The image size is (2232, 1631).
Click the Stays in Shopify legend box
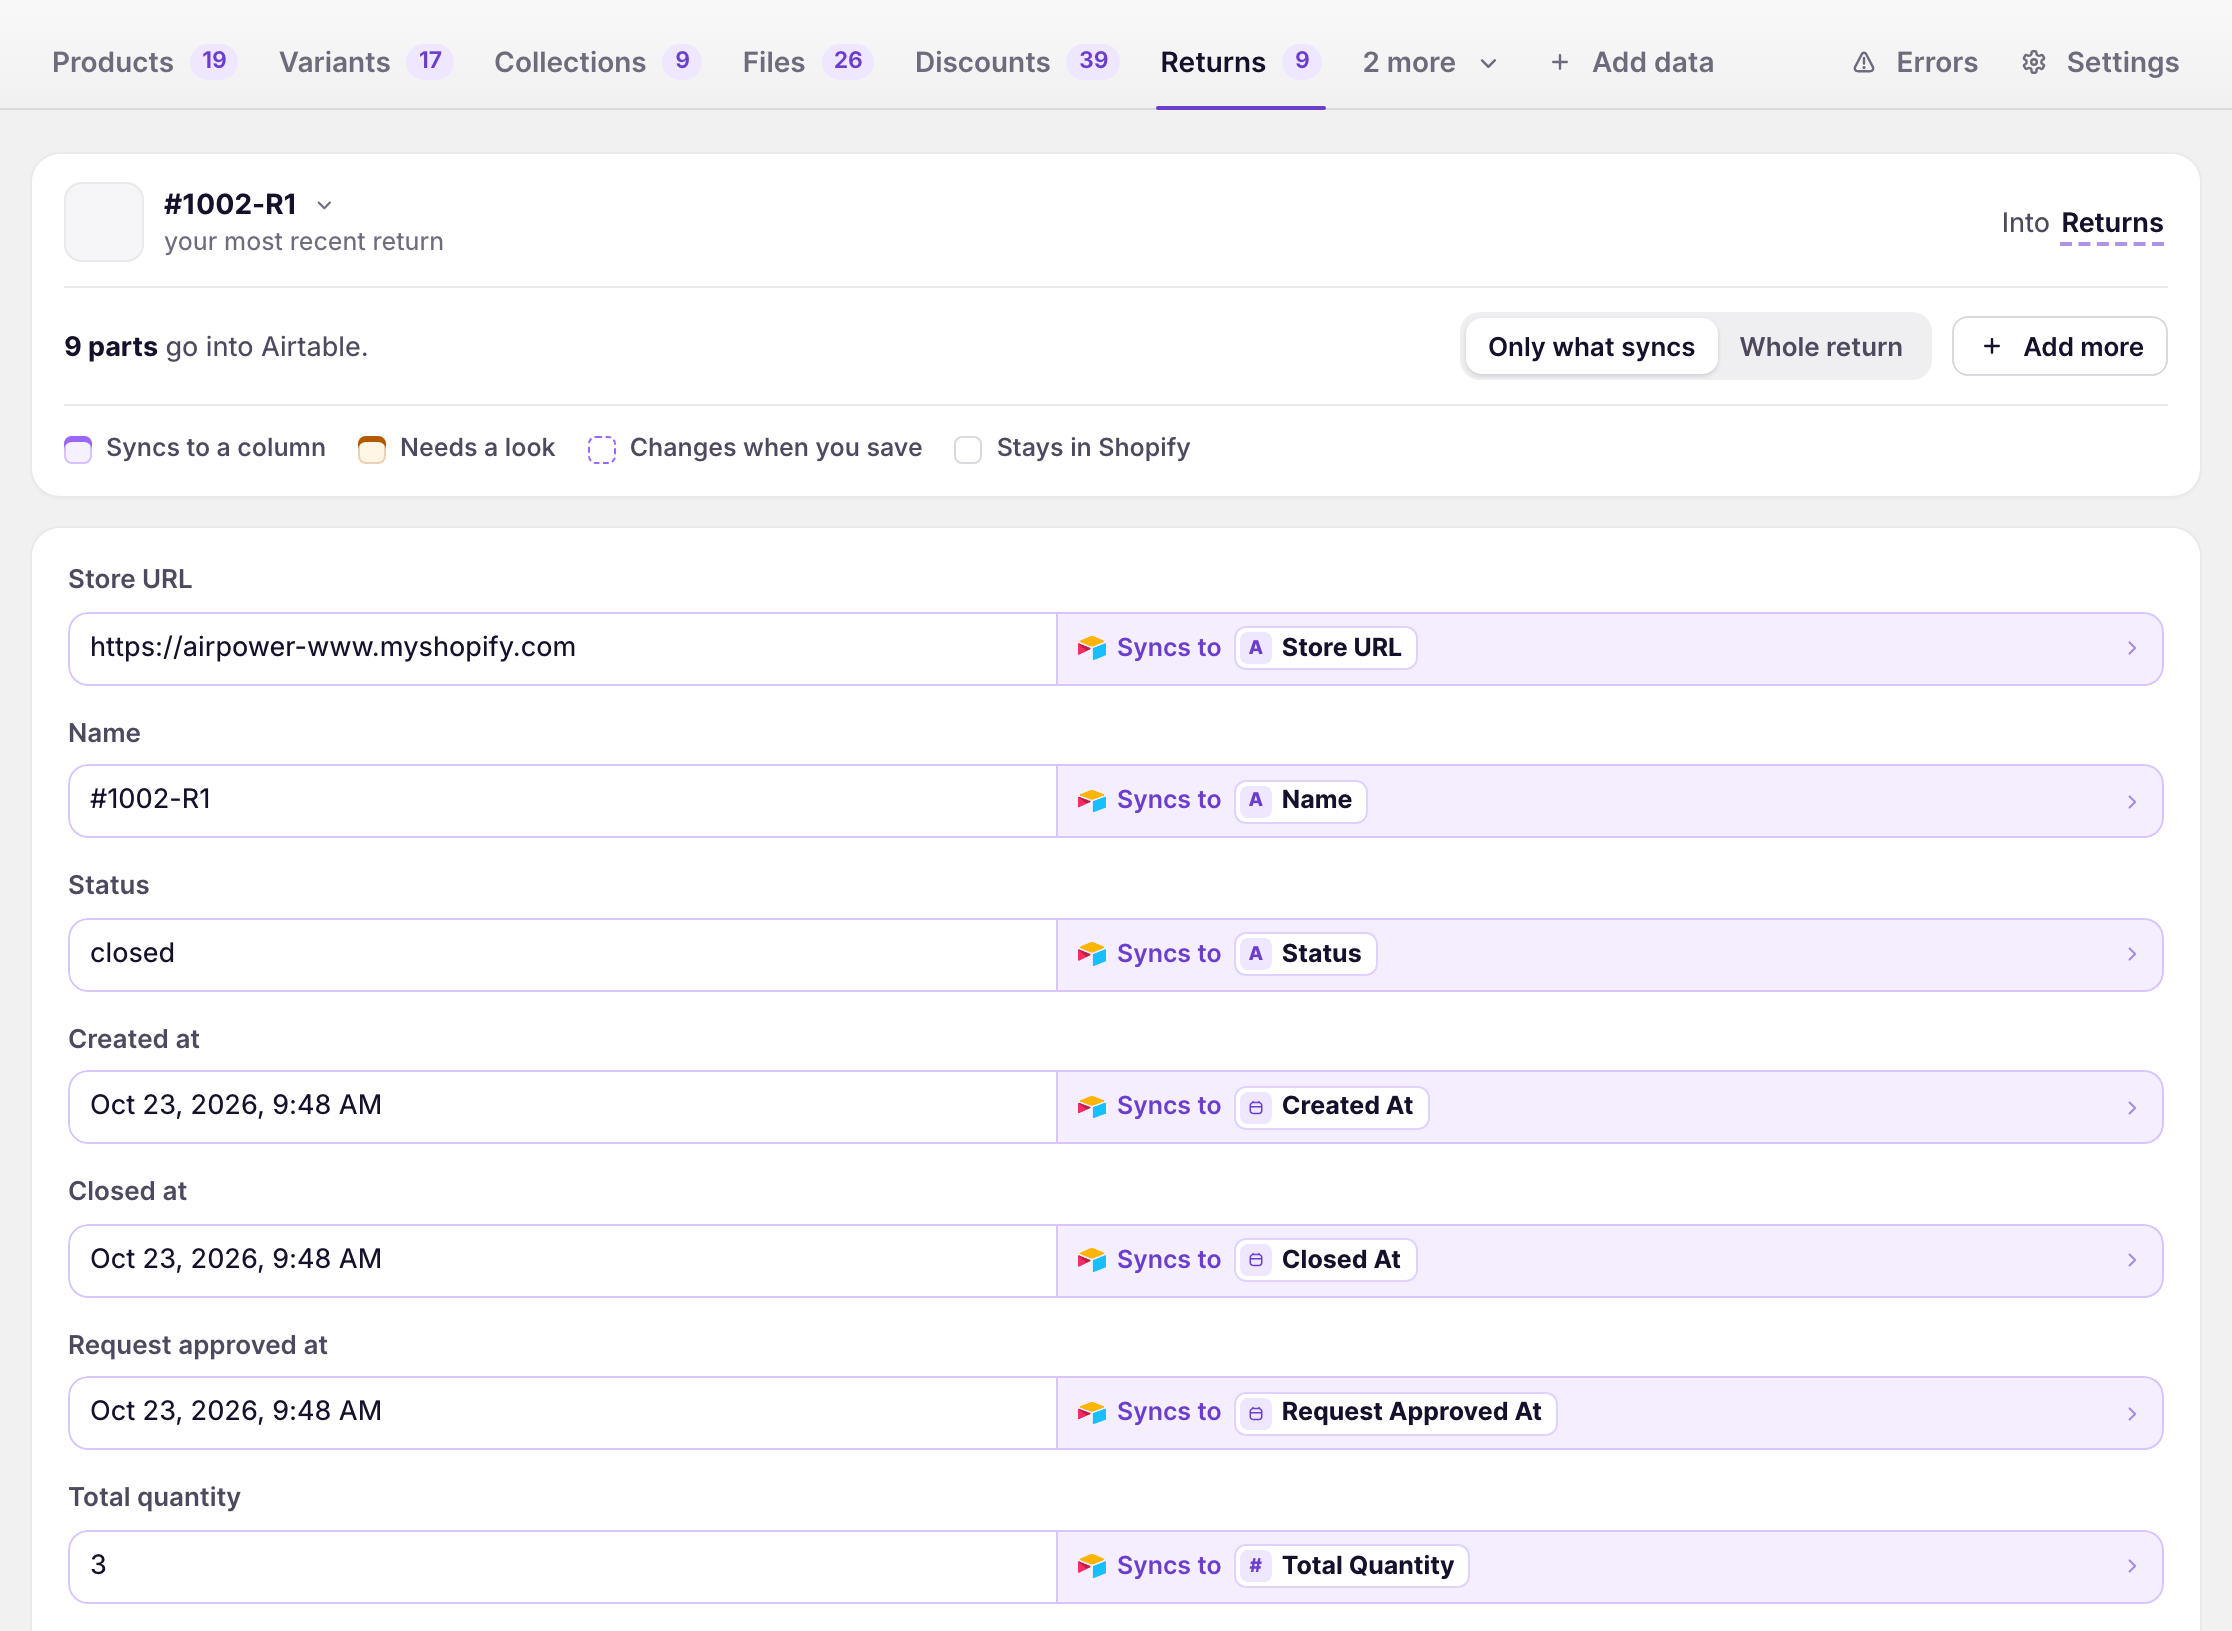pyautogui.click(x=968, y=449)
